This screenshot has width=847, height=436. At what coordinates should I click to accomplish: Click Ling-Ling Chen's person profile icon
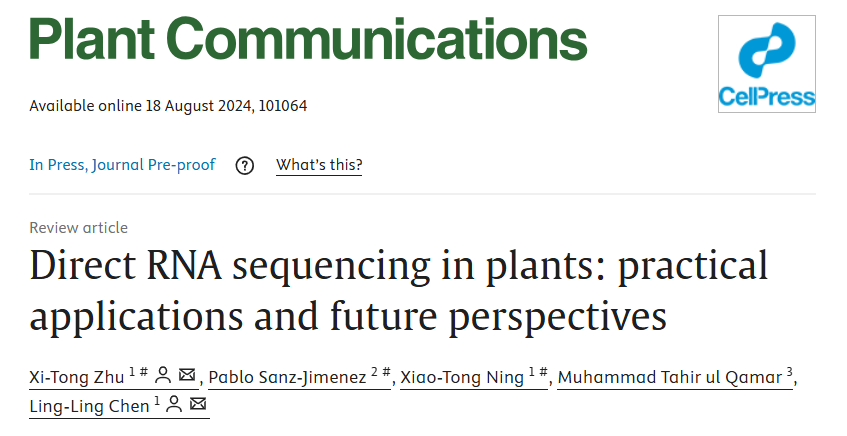(x=174, y=404)
